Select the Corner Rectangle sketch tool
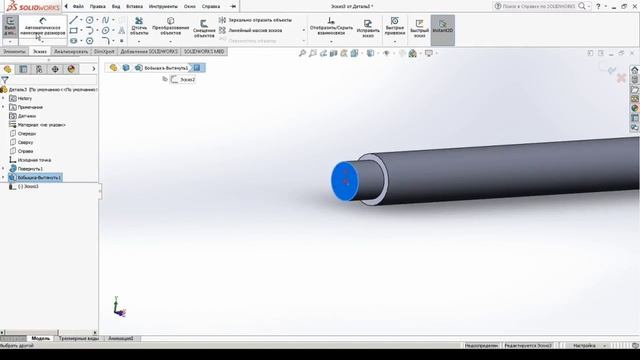This screenshot has width=640, height=360. point(73,31)
